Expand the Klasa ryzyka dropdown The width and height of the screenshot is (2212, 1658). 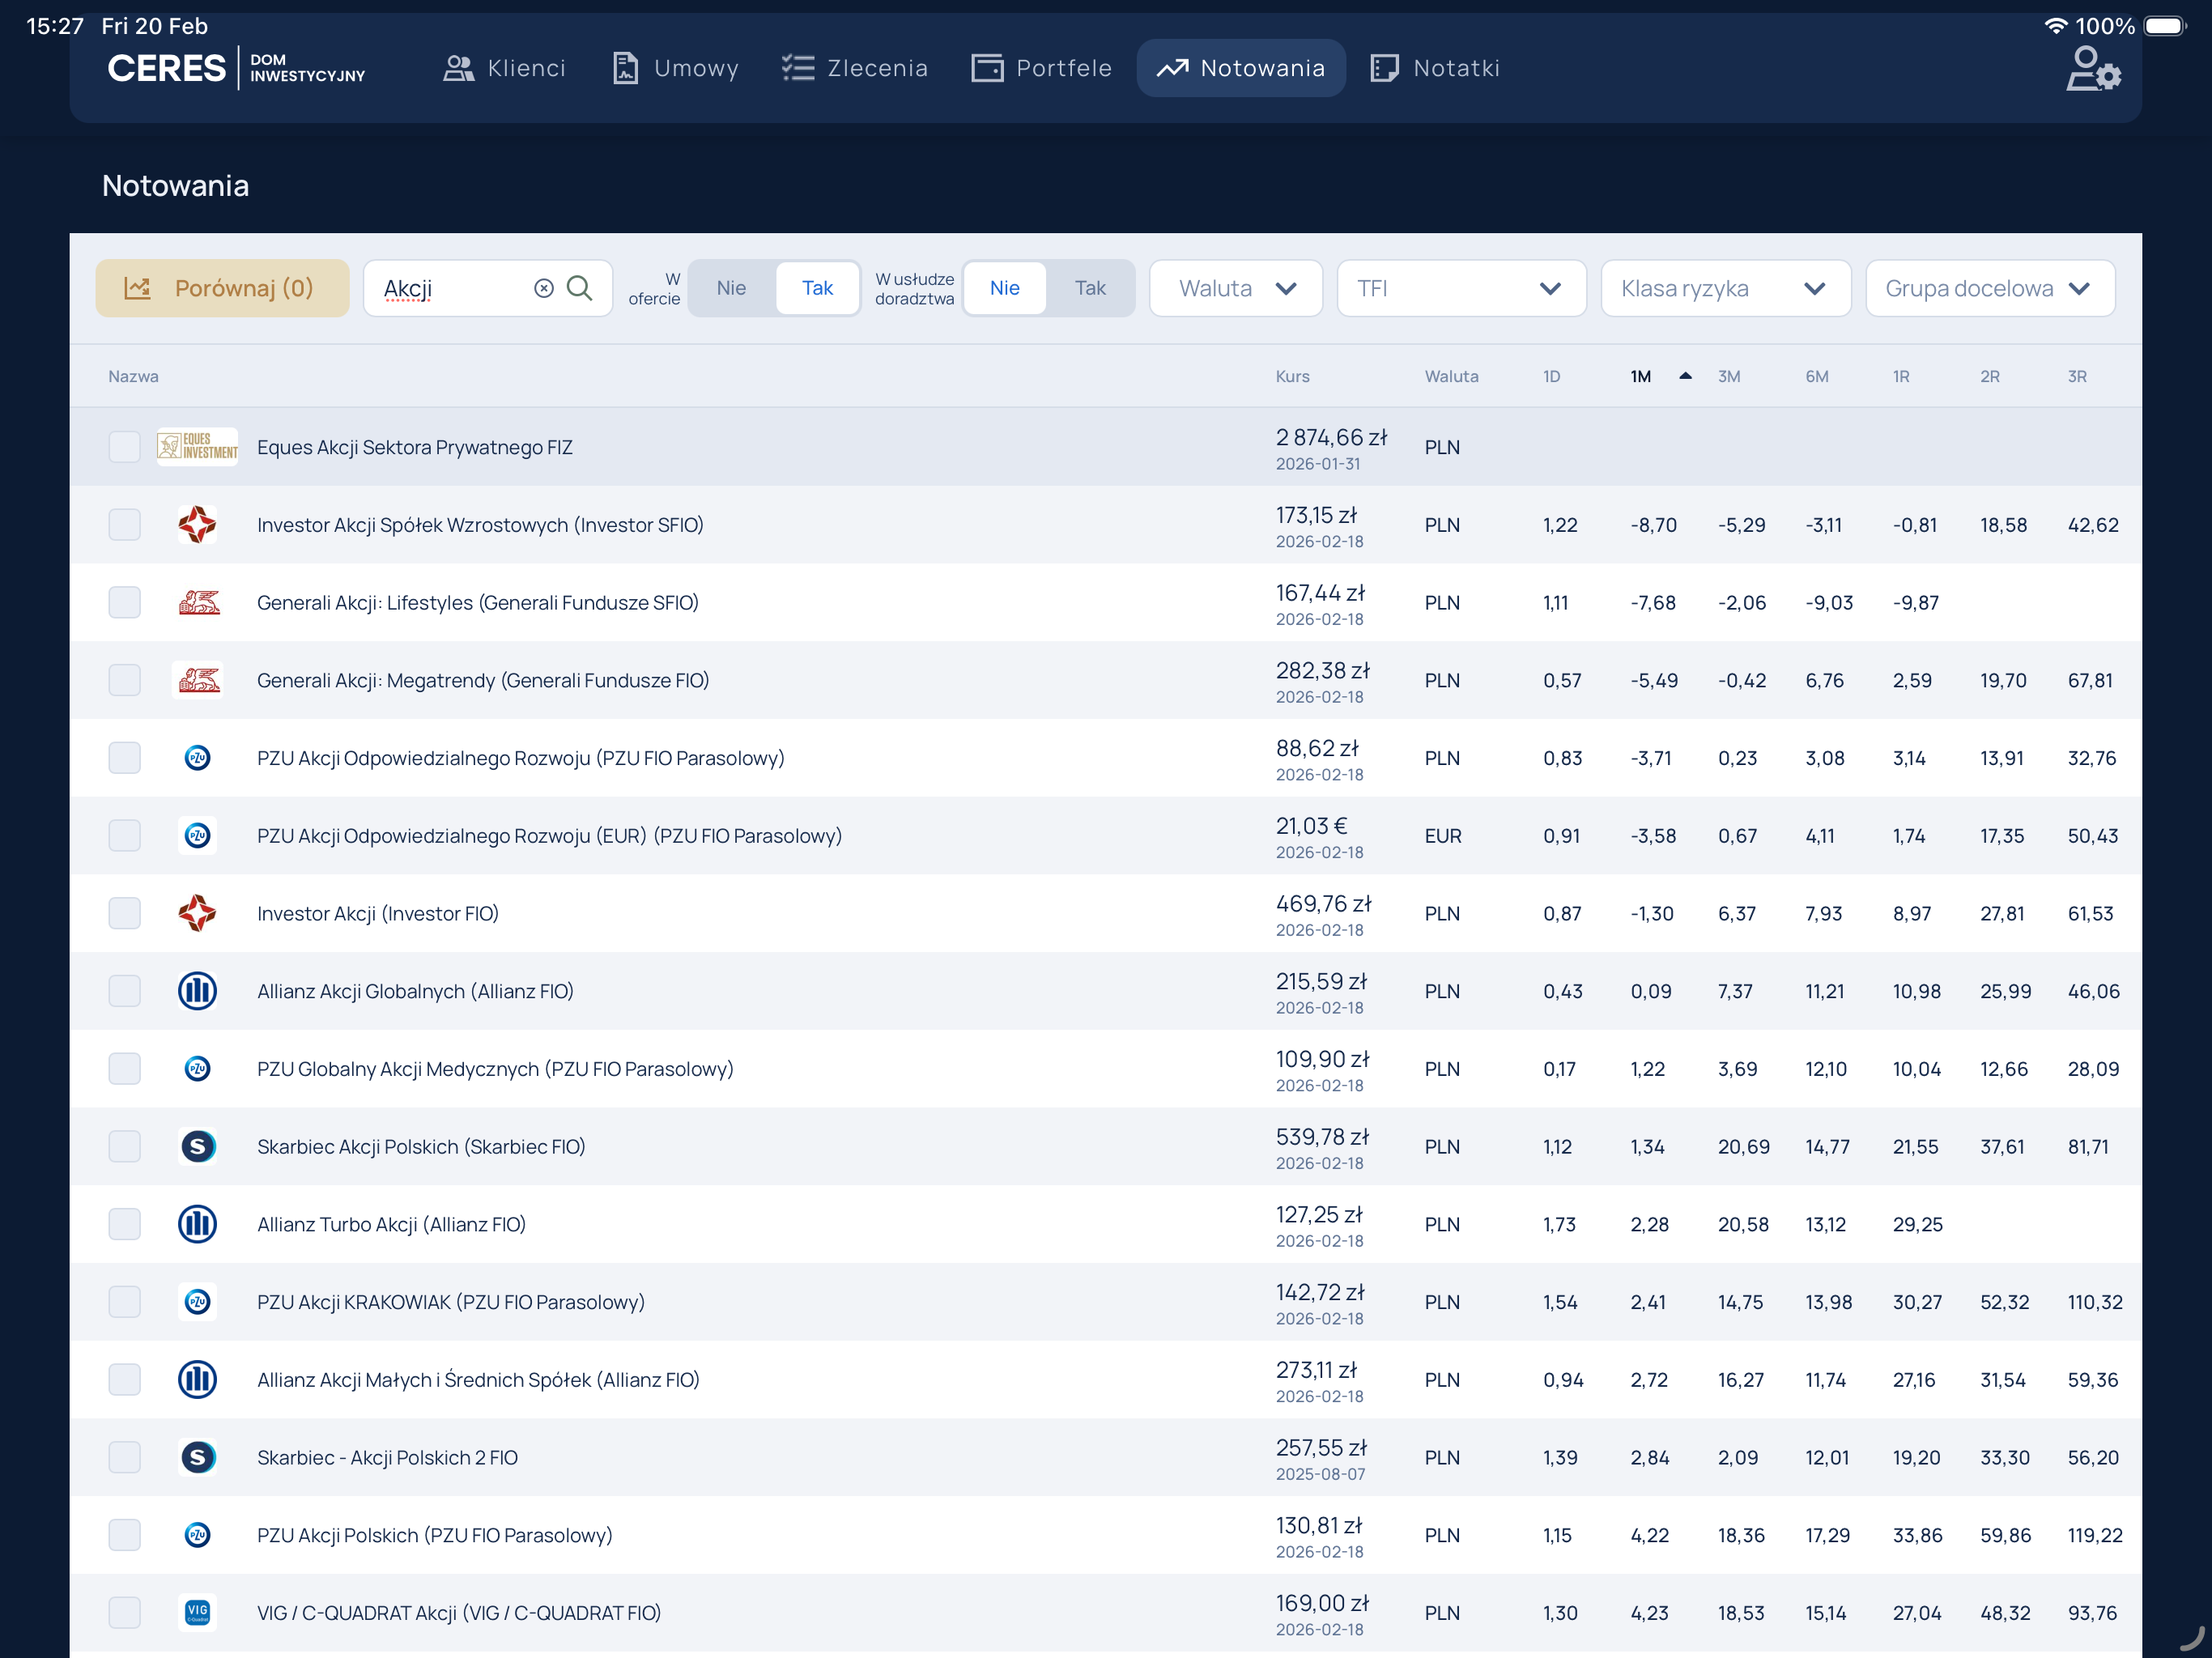(x=1726, y=288)
